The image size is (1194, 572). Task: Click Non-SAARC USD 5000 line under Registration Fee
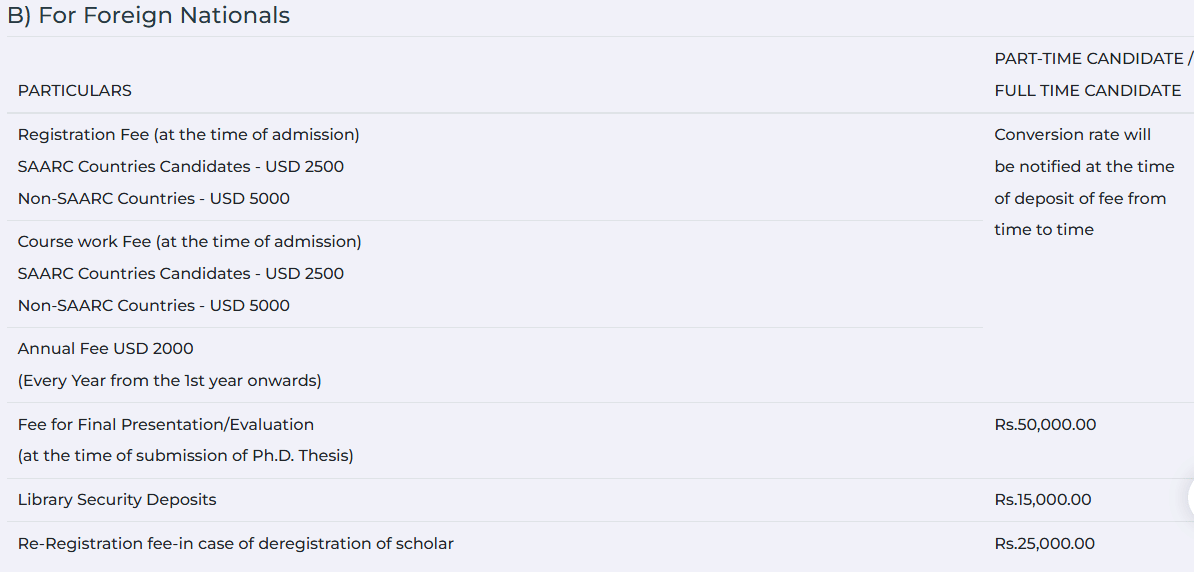153,199
